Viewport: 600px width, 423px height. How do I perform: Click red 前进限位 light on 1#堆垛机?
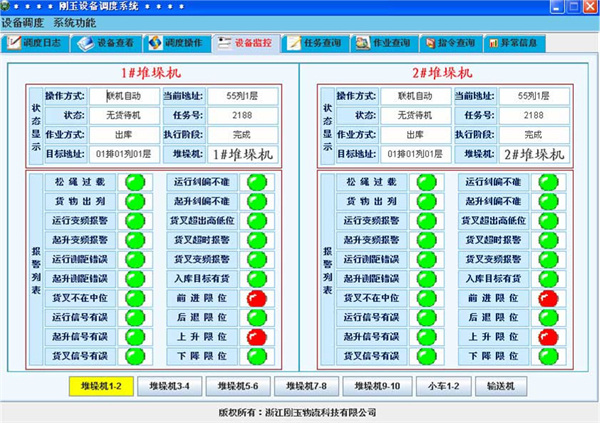(x=256, y=299)
